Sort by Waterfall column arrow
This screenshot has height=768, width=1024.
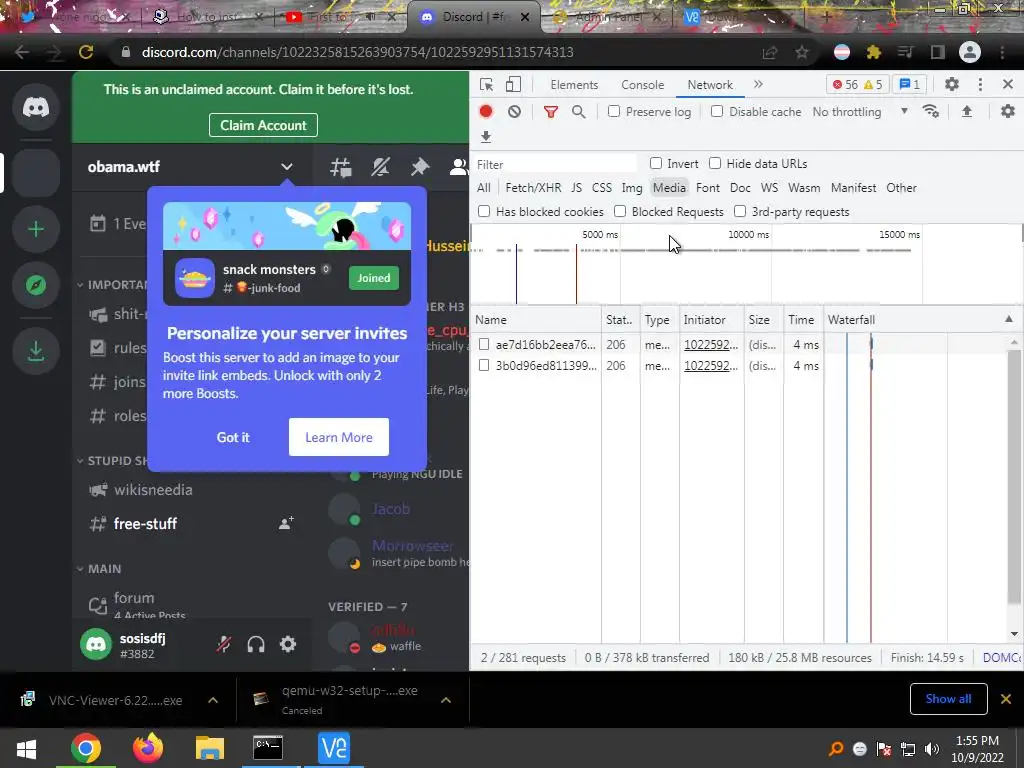1009,319
